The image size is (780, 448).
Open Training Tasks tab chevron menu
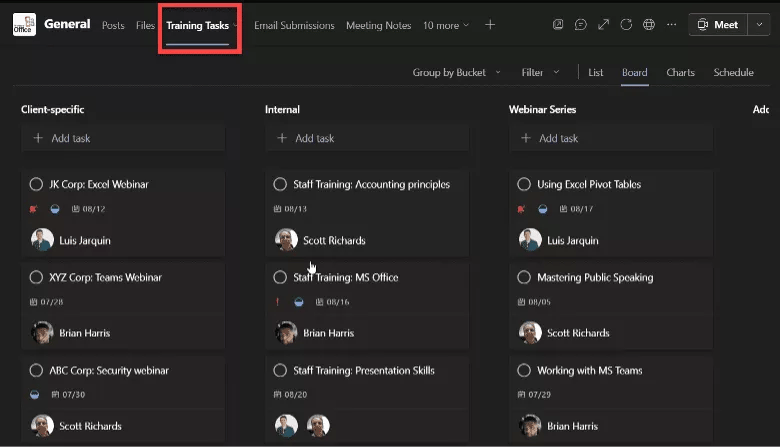[235, 25]
